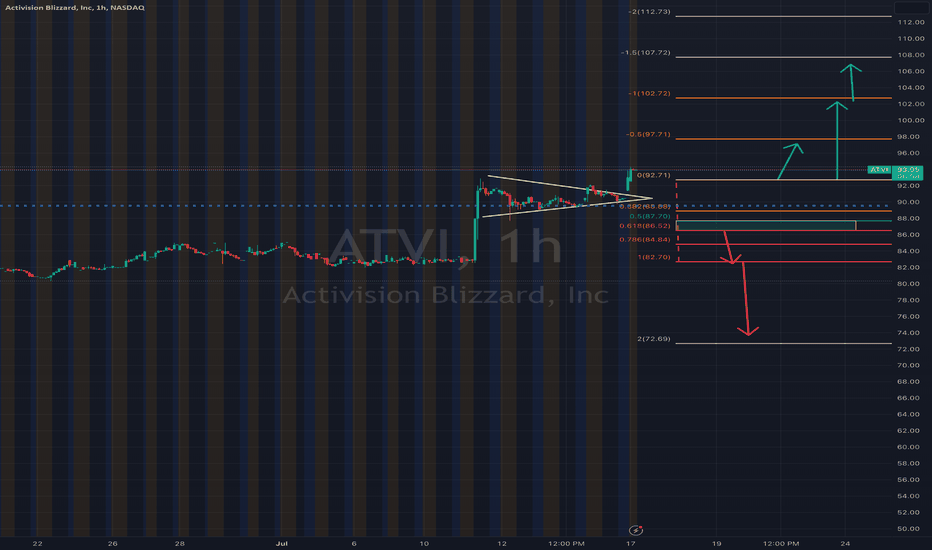Screen dimensions: 932x550
Task: Select the -1.5(107.72) Fibonacci label
Action: point(646,53)
